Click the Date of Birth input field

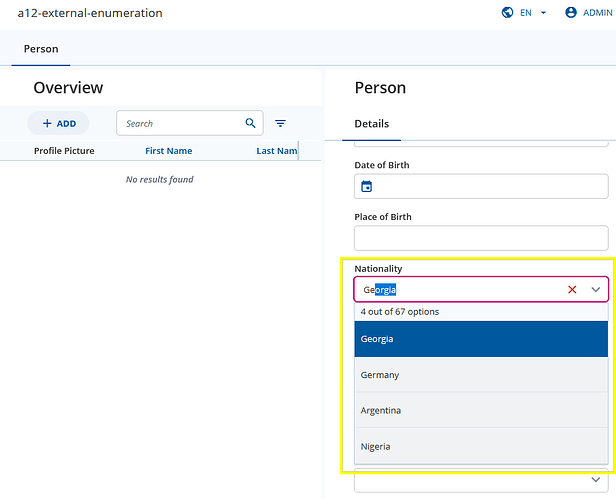click(481, 186)
